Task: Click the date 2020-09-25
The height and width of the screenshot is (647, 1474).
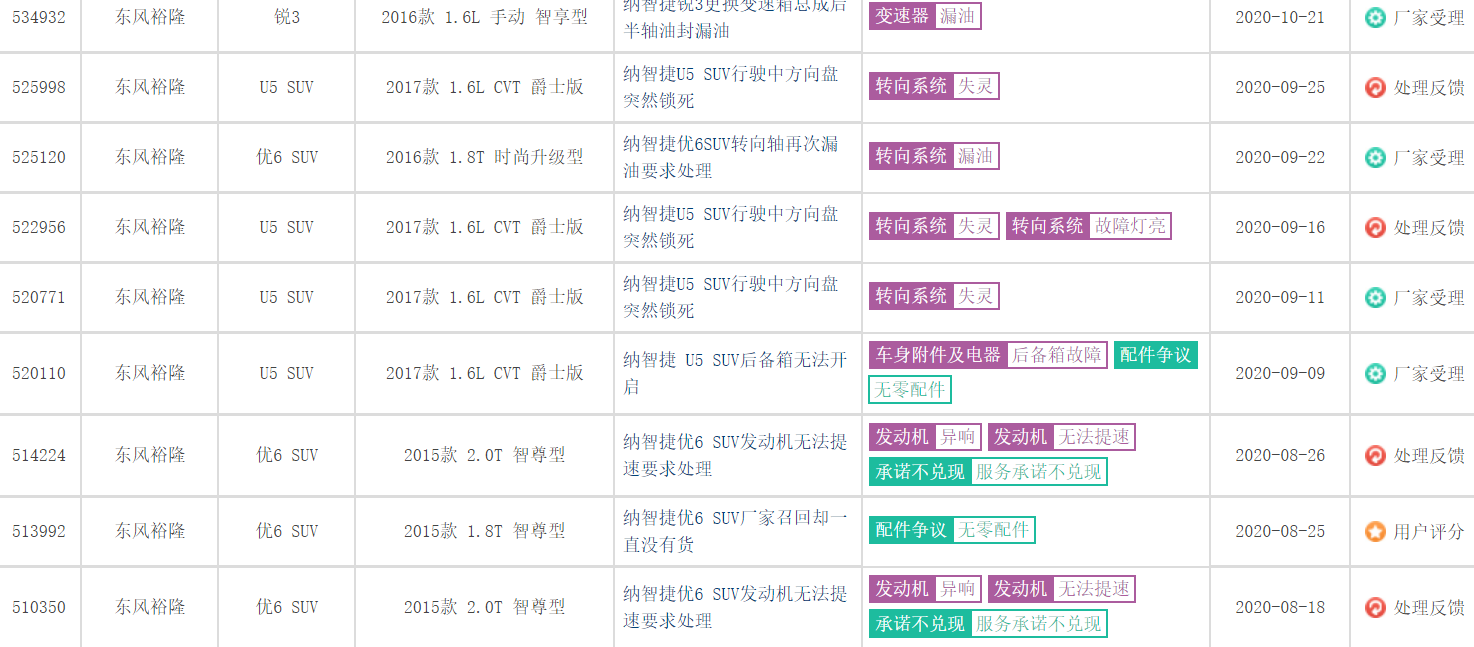Action: coord(1279,88)
